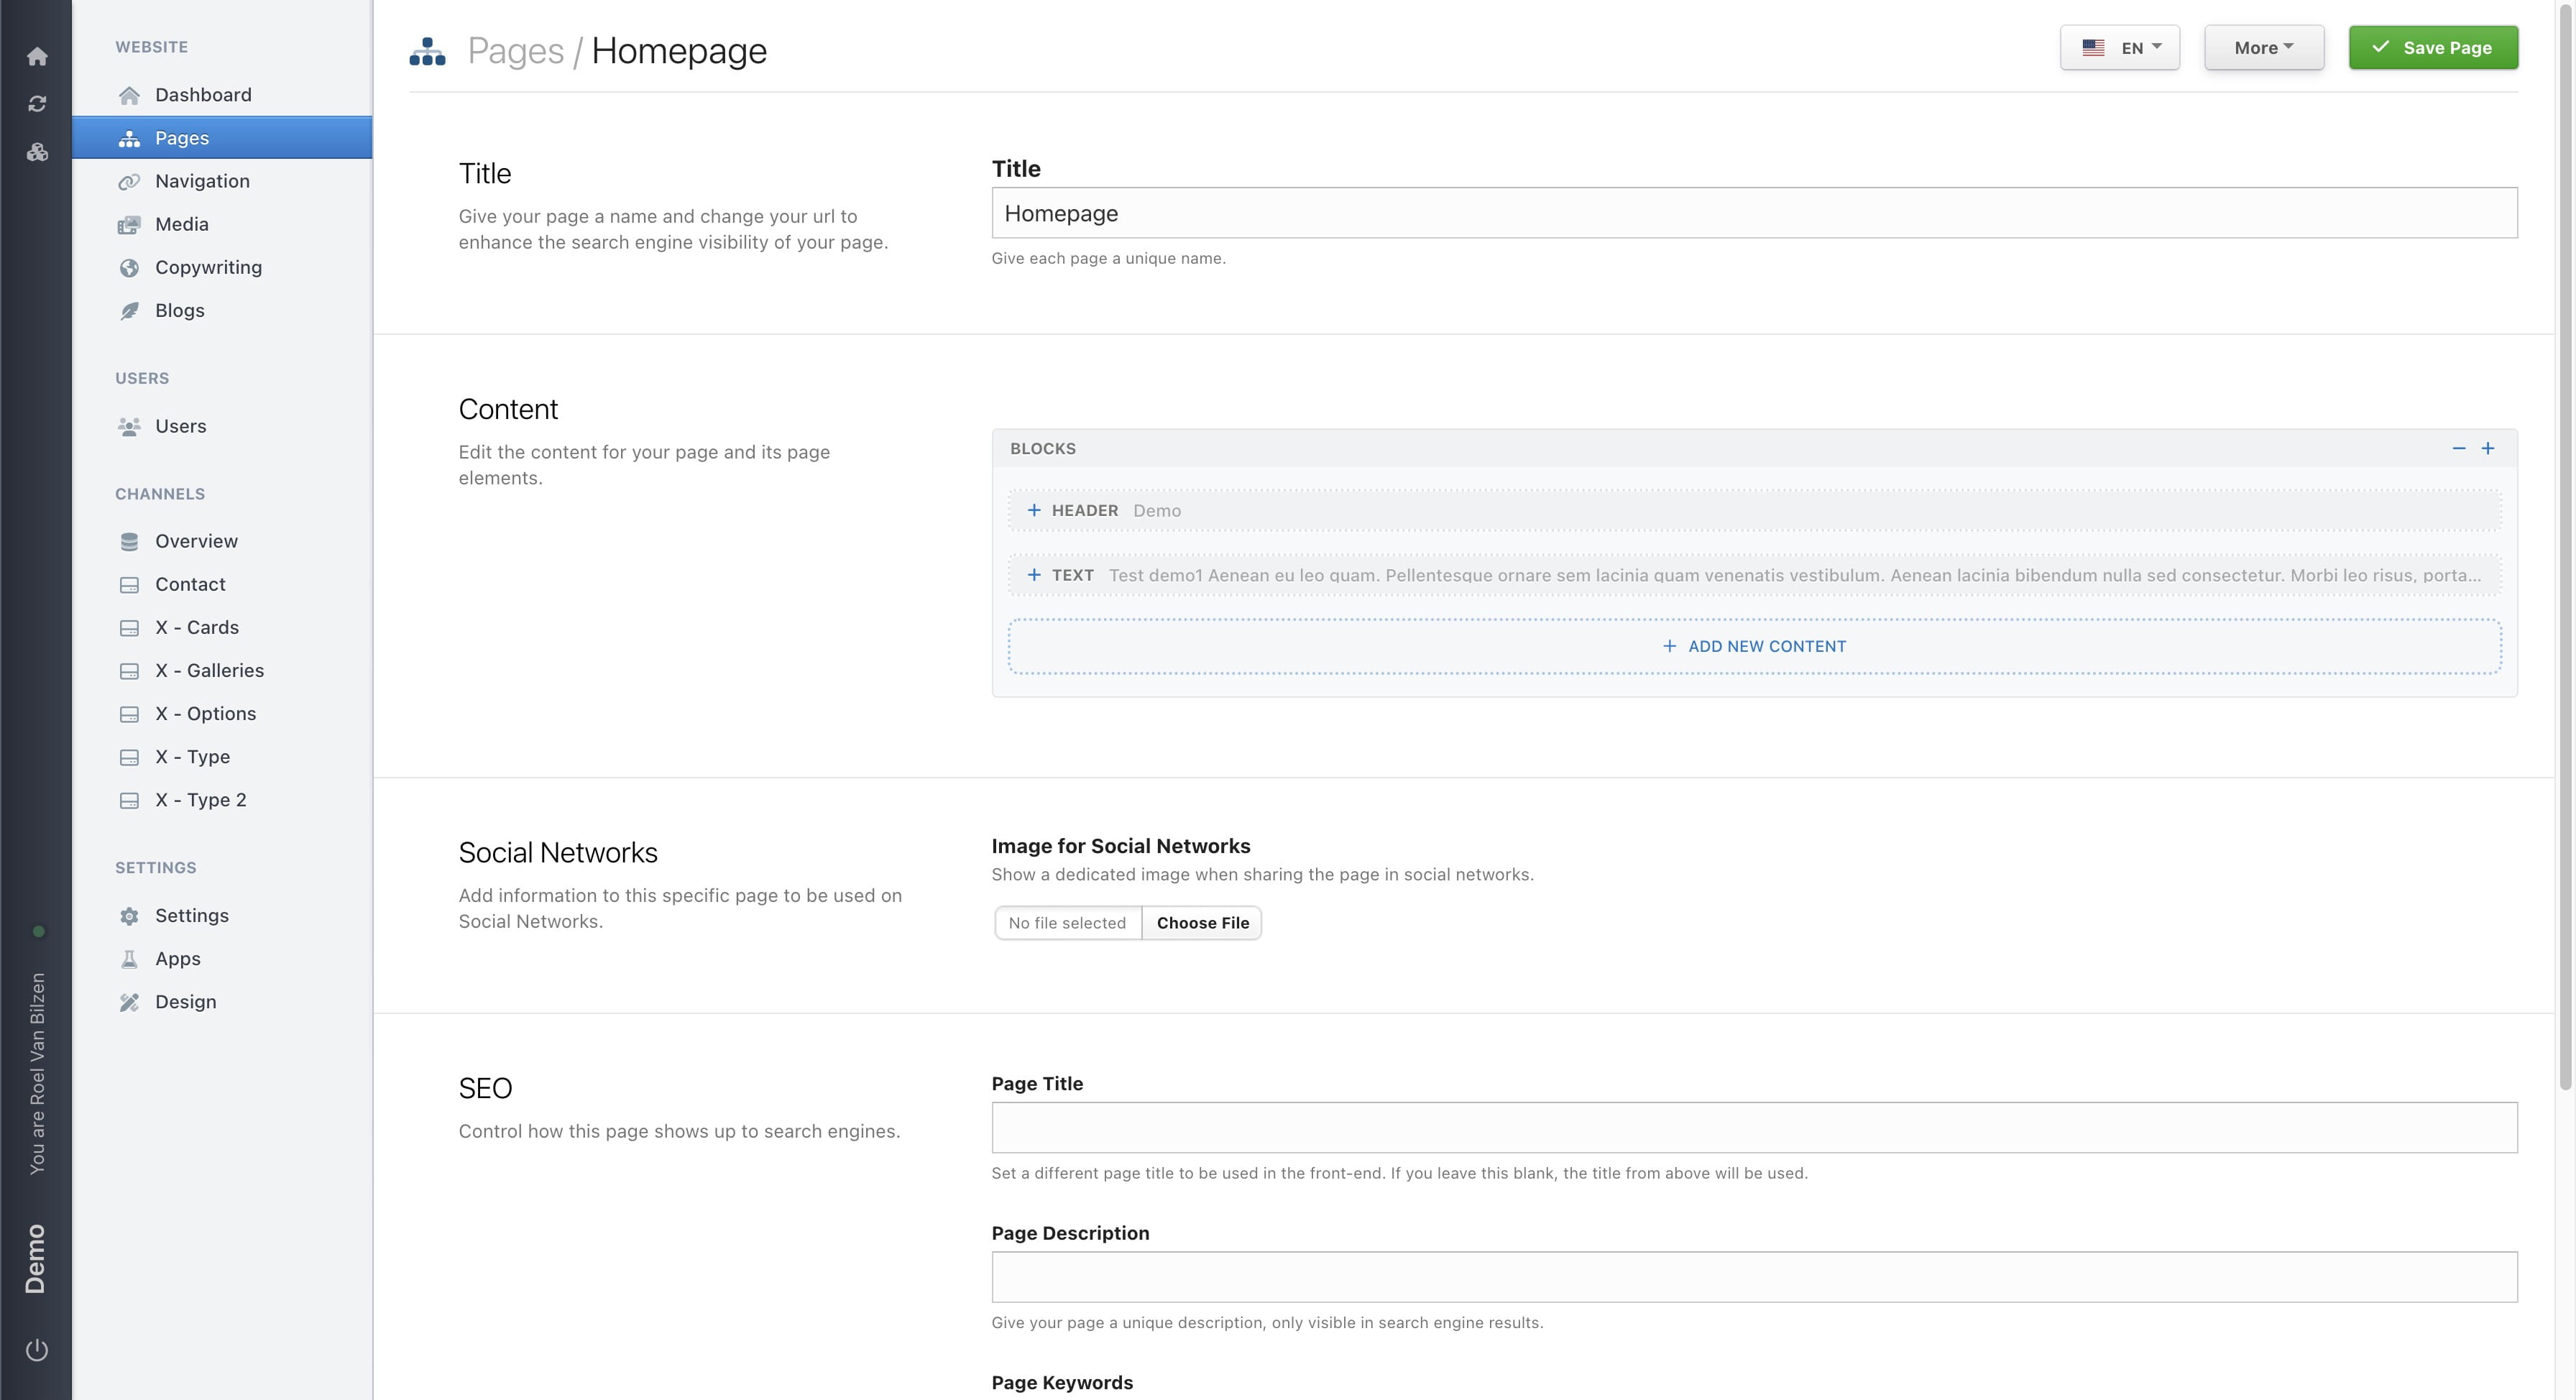This screenshot has width=2576, height=1400.
Task: Click the refresh icon in dark rail
Action: [37, 104]
